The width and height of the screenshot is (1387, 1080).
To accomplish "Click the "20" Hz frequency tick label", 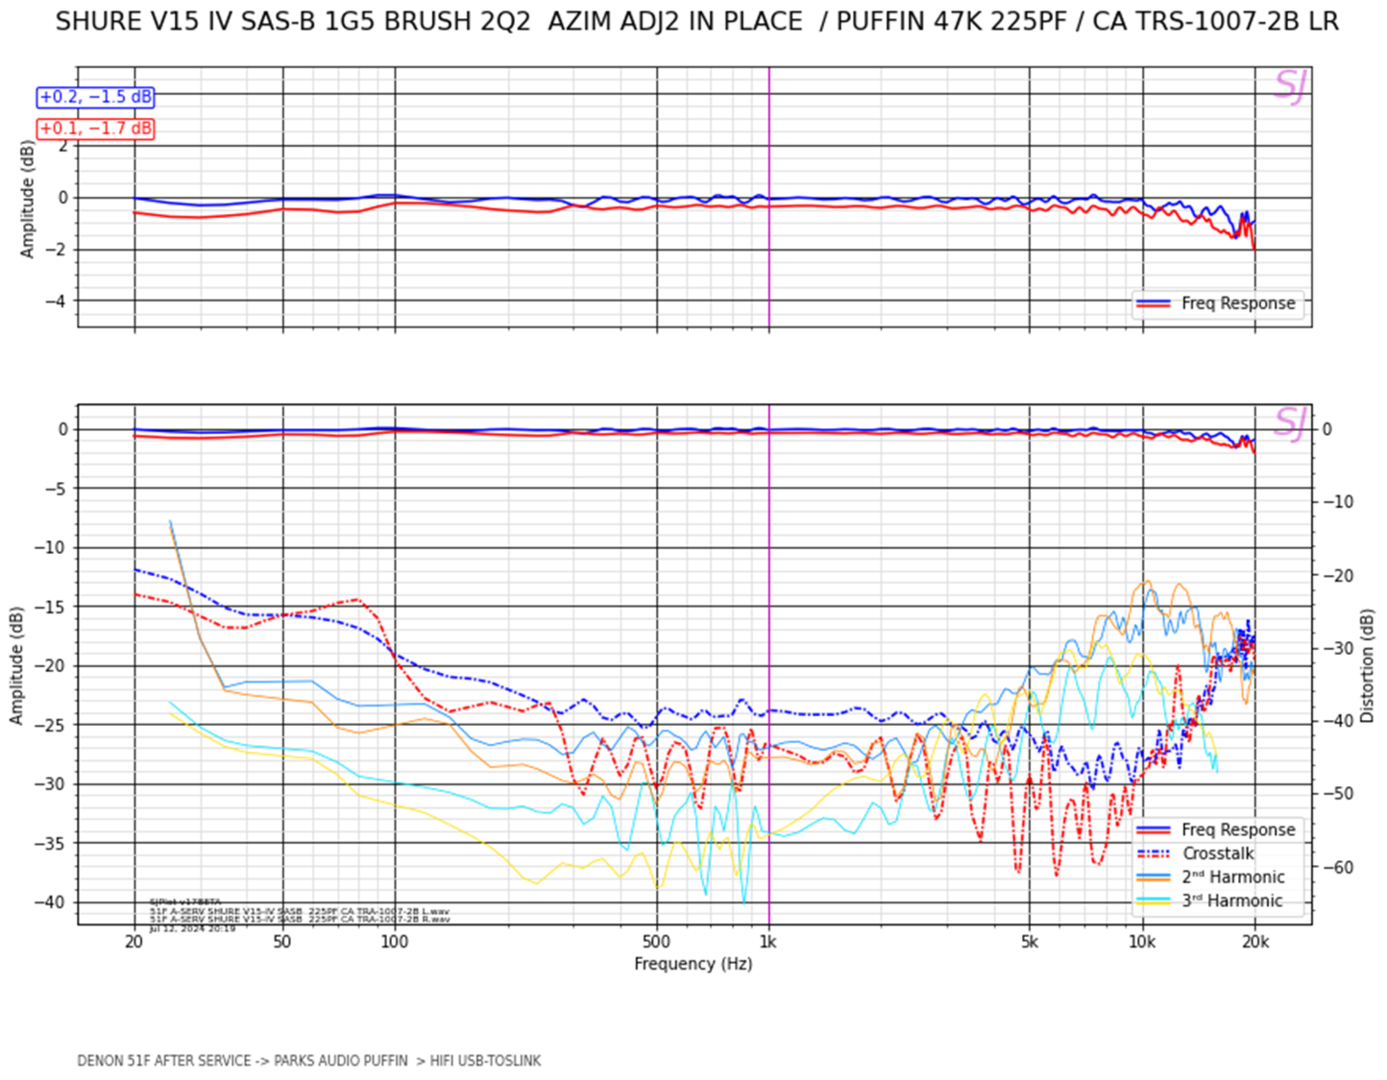I will click(134, 942).
